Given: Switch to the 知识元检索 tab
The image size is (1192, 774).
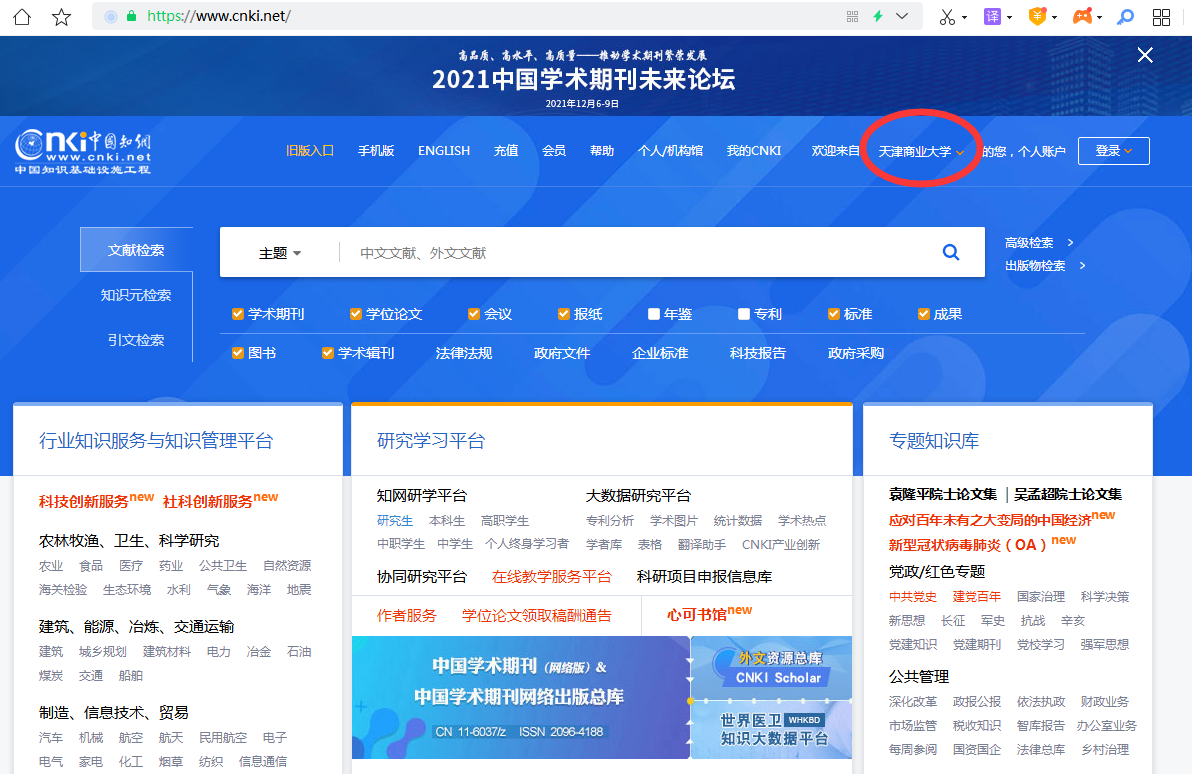Looking at the screenshot, I should click(x=136, y=295).
